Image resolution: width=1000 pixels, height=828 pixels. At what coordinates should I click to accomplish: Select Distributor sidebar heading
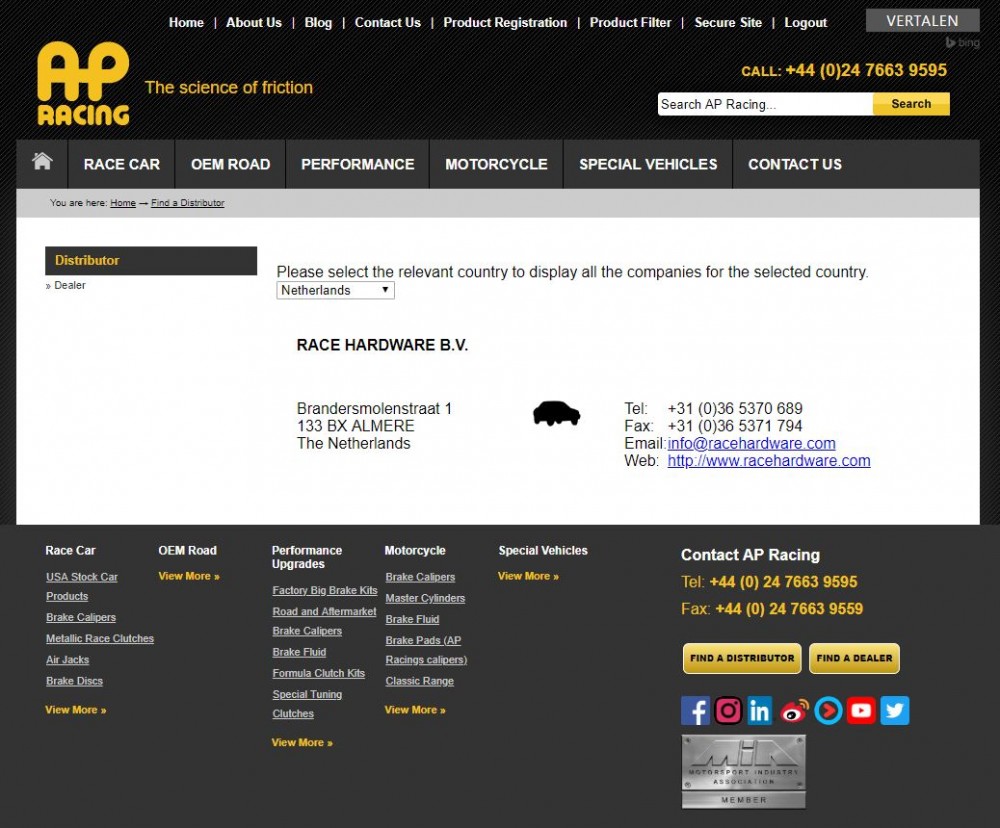pyautogui.click(x=151, y=260)
